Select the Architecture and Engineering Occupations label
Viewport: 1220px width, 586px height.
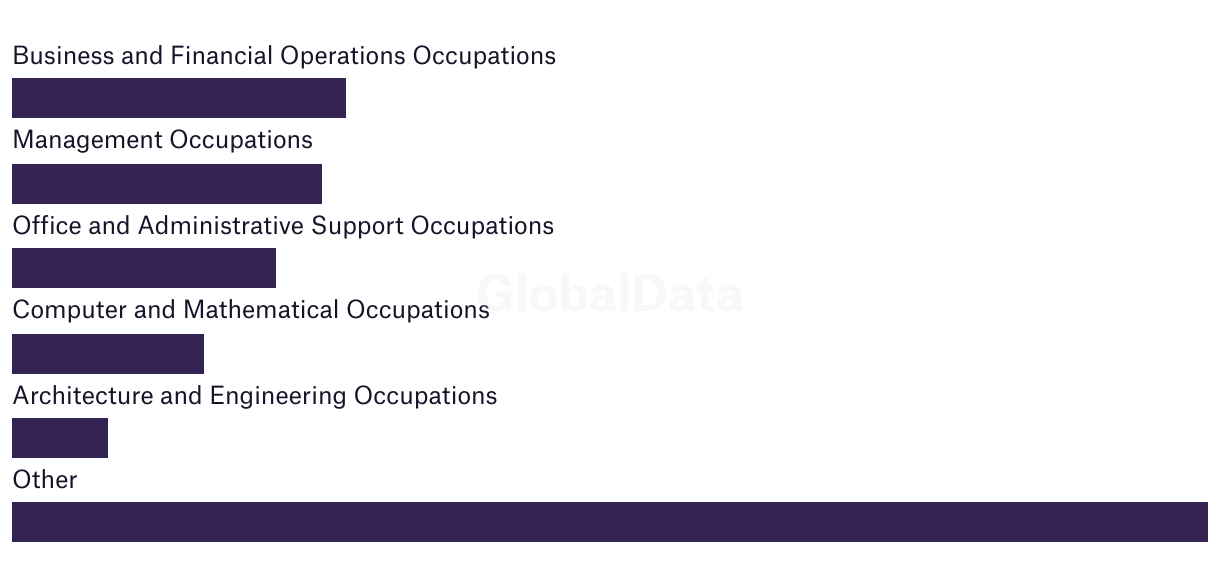click(255, 396)
